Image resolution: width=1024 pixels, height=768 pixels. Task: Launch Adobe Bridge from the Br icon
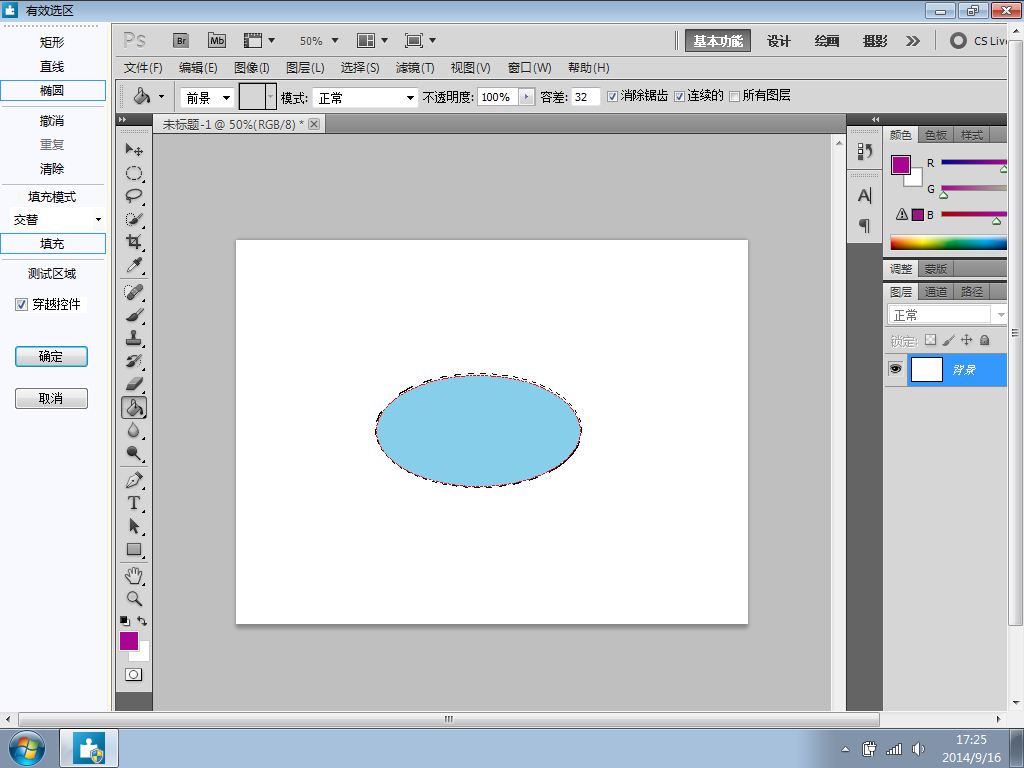tap(181, 41)
